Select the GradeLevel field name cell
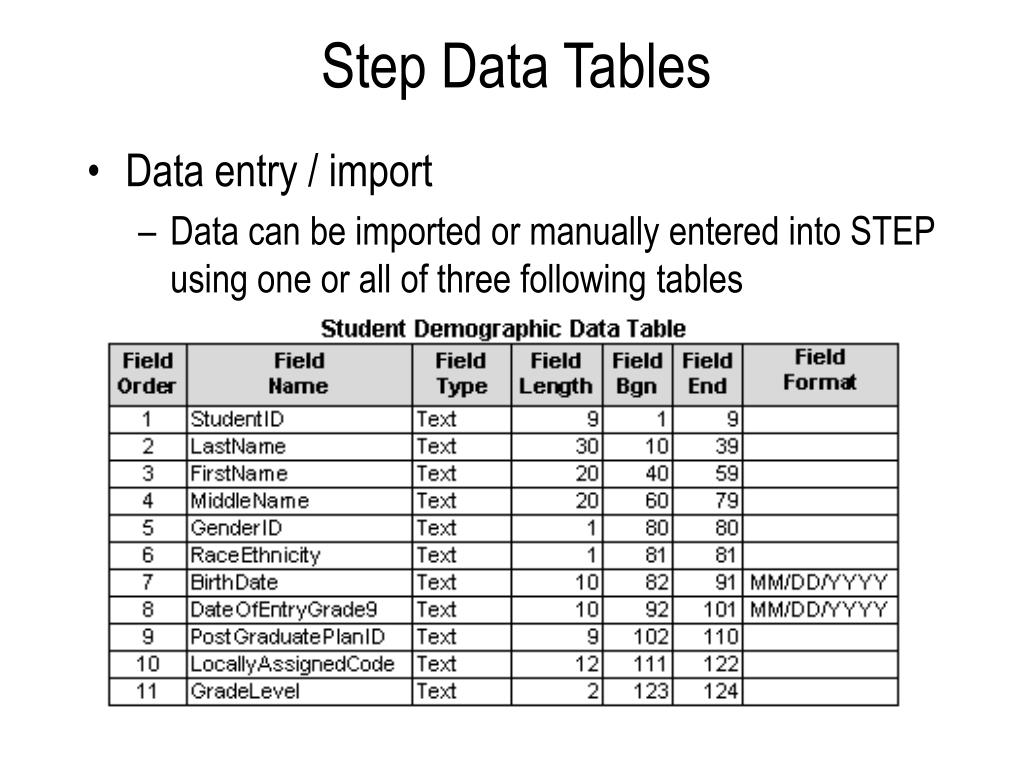This screenshot has width=1024, height=768. (x=299, y=692)
